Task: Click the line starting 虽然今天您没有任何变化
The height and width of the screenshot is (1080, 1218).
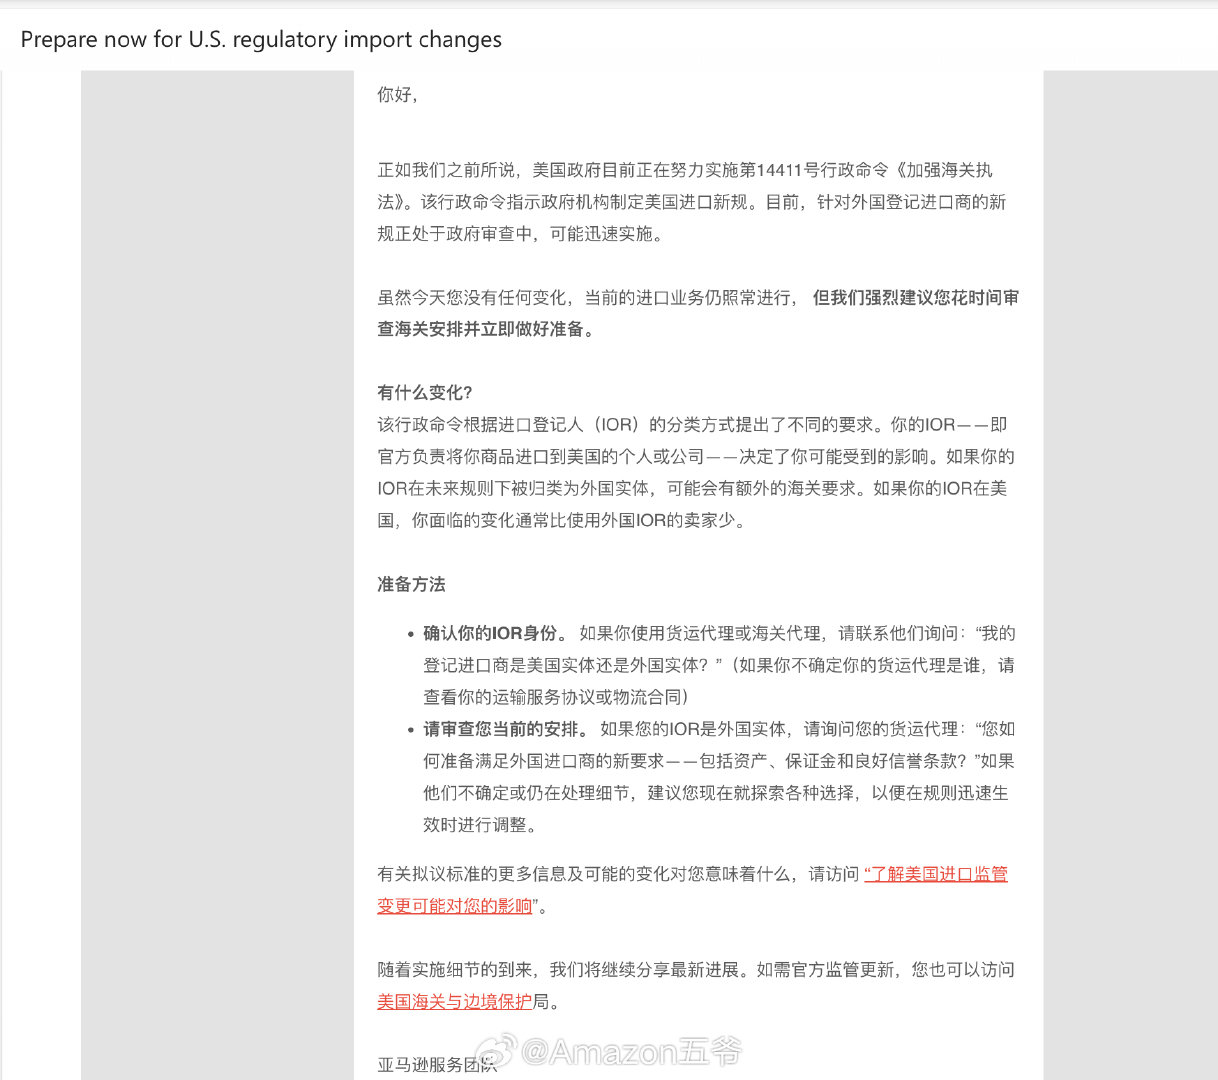Action: pyautogui.click(x=698, y=298)
